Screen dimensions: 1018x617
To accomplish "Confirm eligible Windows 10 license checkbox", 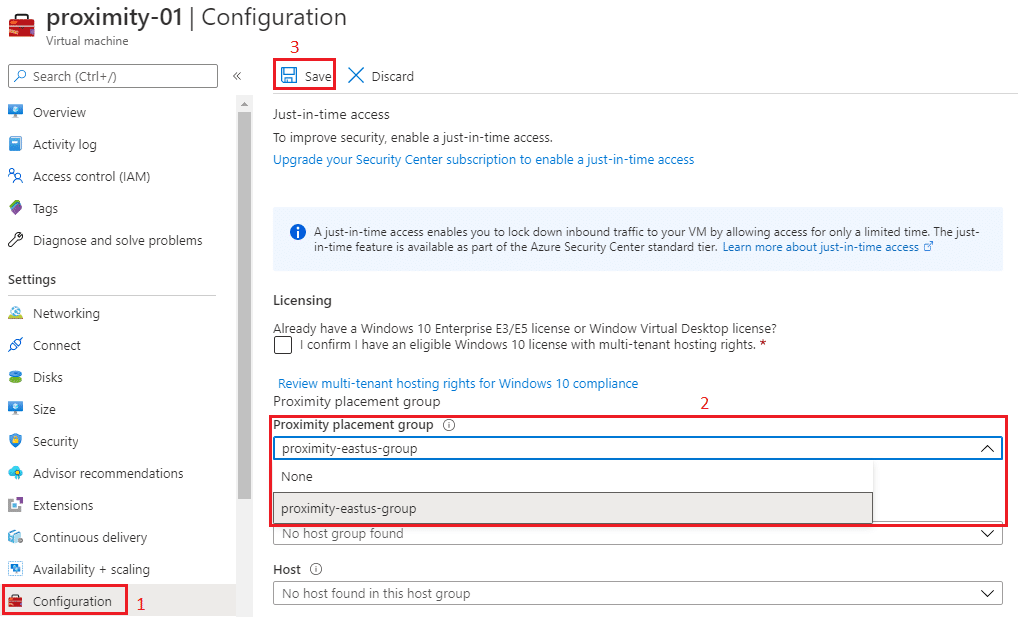I will point(283,345).
